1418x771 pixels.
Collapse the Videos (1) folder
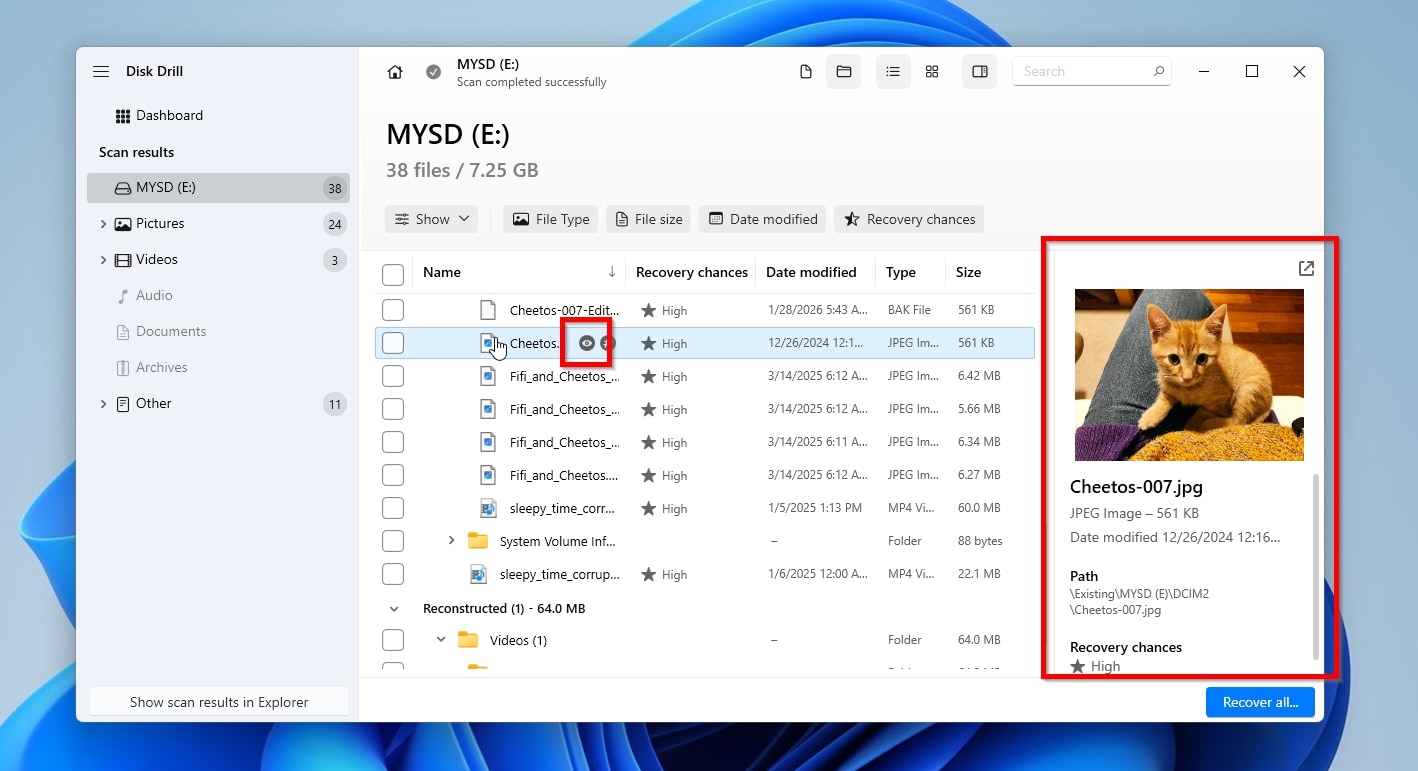pos(441,640)
